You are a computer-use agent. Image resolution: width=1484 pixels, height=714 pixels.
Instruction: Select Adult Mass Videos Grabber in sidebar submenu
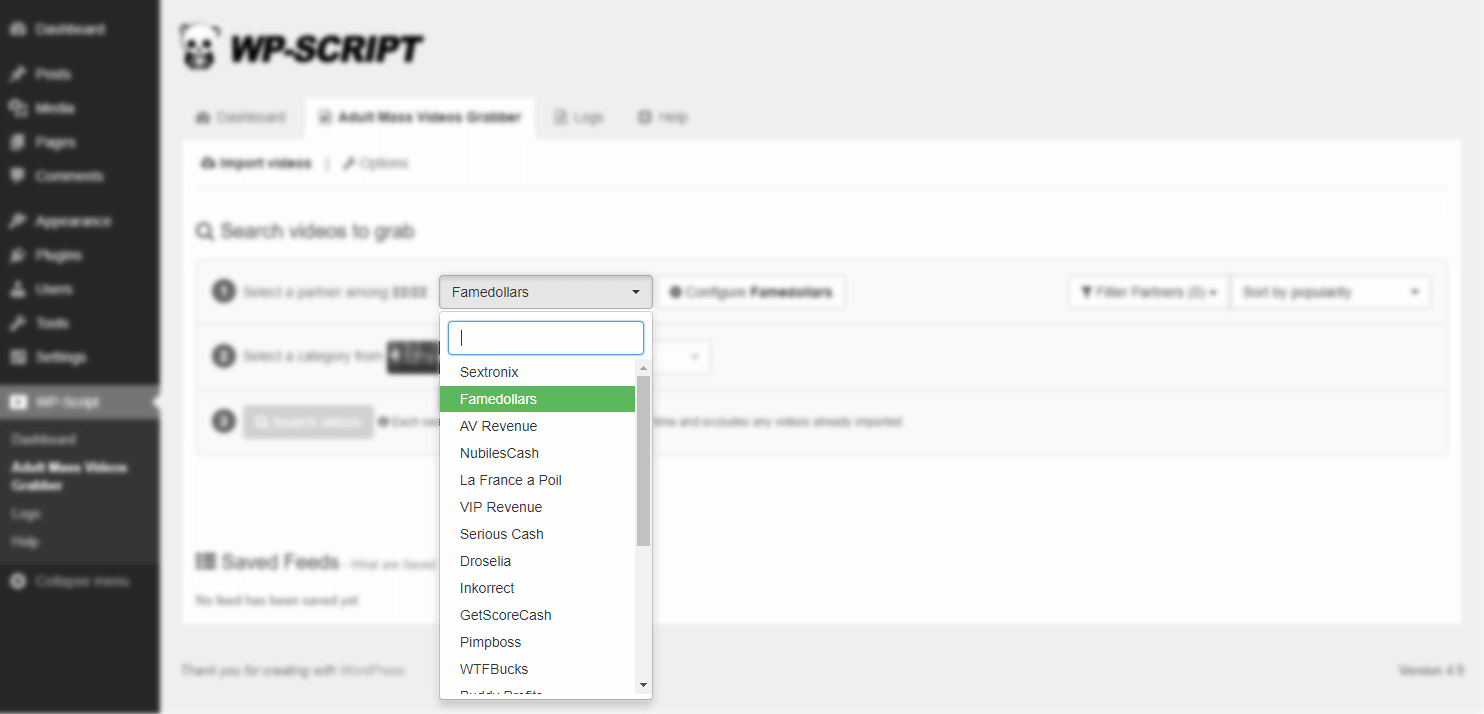tap(69, 476)
